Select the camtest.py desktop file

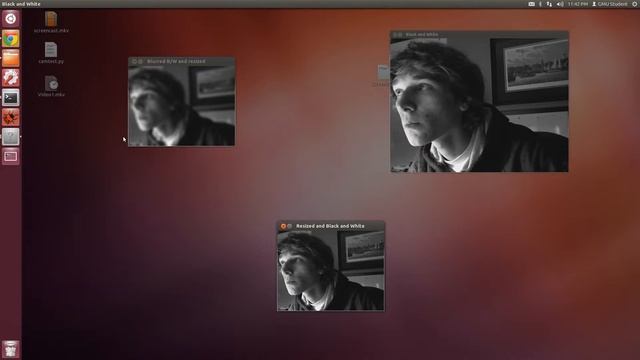[51, 53]
